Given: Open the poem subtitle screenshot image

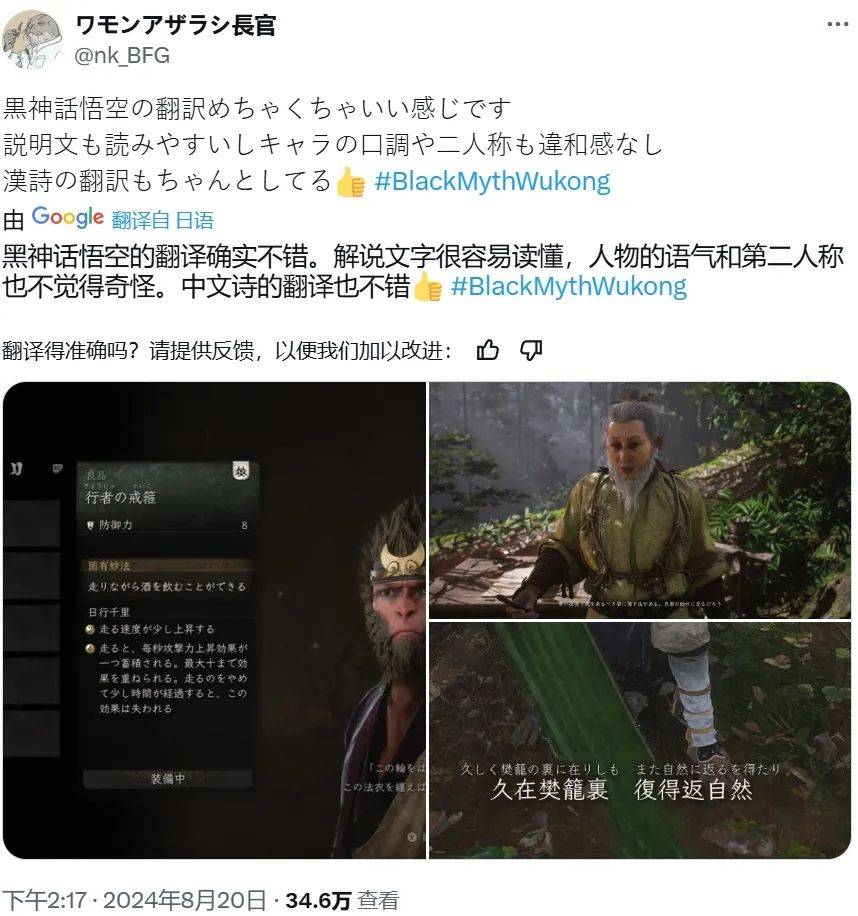Looking at the screenshot, I should coord(640,741).
